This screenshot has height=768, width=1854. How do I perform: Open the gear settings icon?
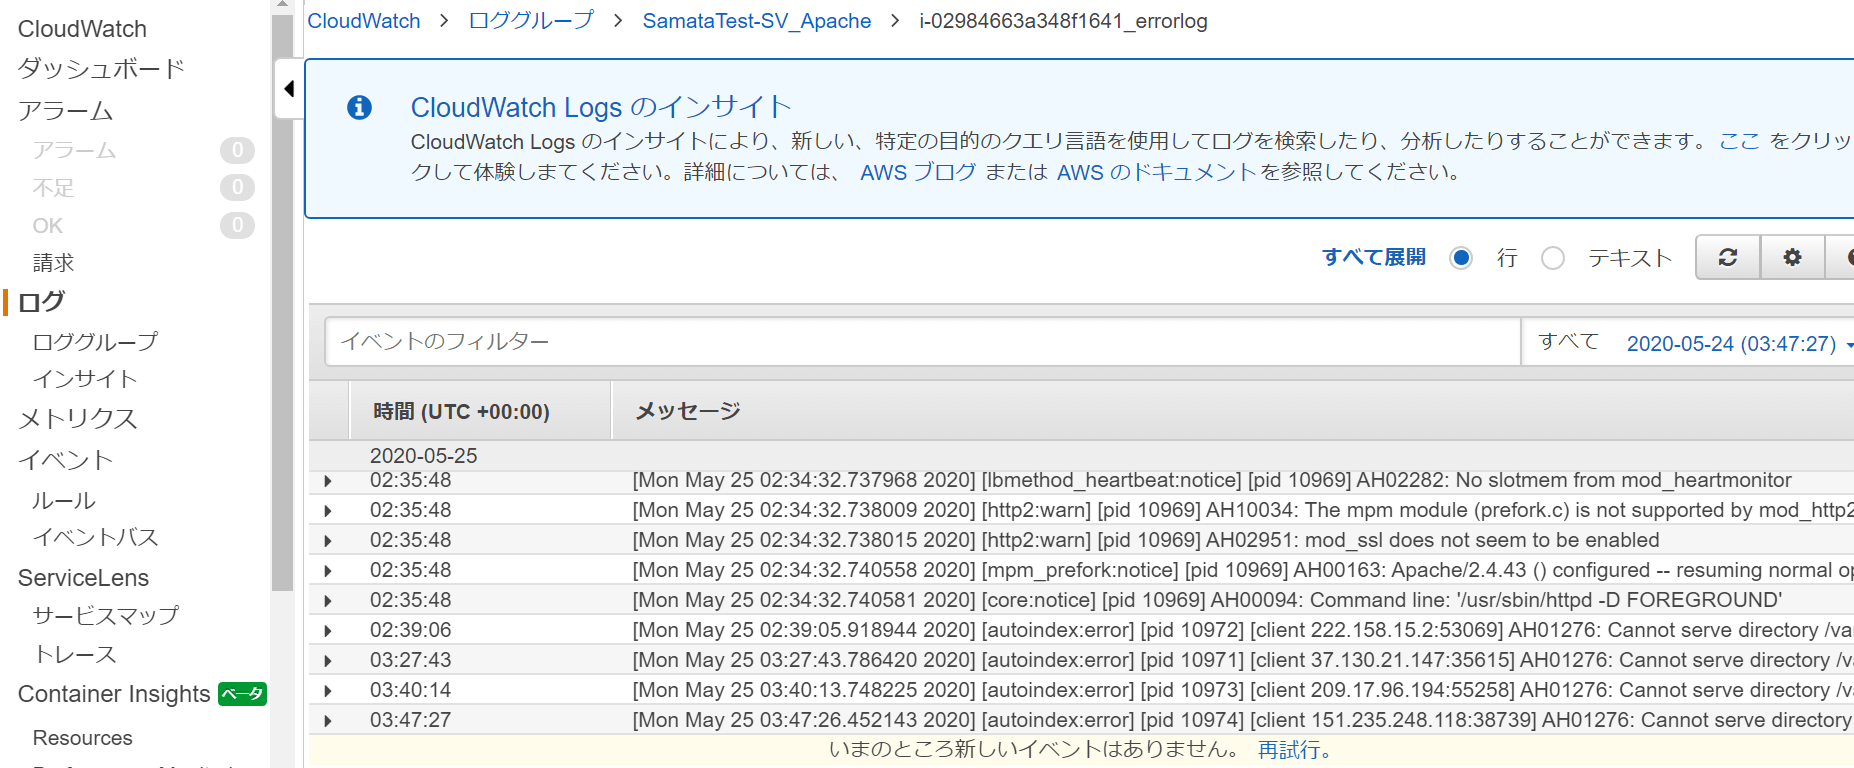click(x=1792, y=258)
